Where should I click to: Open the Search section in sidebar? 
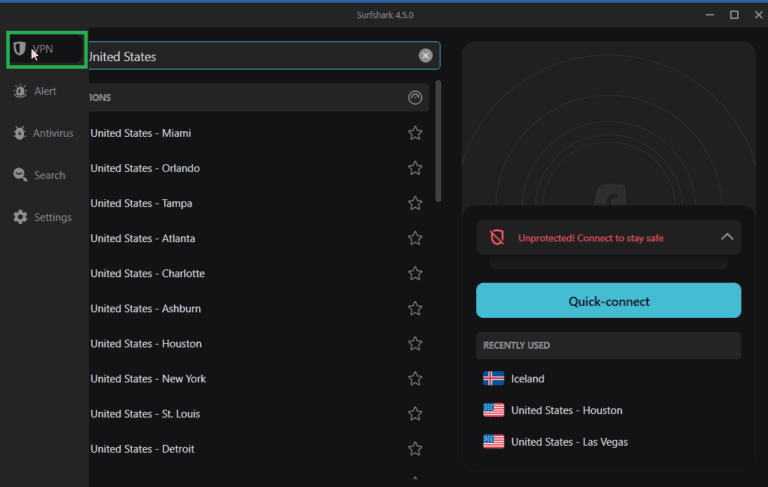(x=40, y=175)
